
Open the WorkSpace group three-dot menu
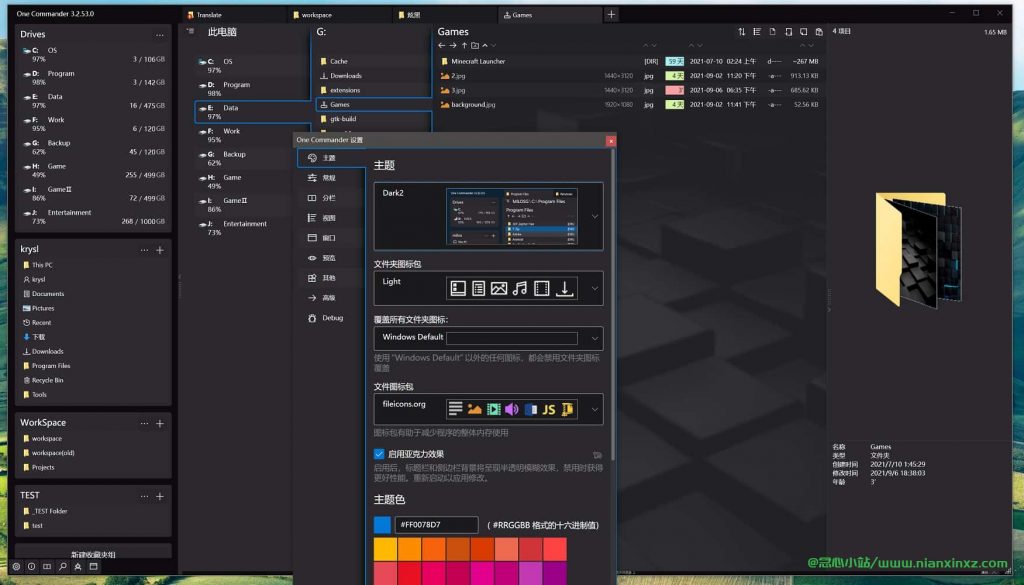pos(144,424)
